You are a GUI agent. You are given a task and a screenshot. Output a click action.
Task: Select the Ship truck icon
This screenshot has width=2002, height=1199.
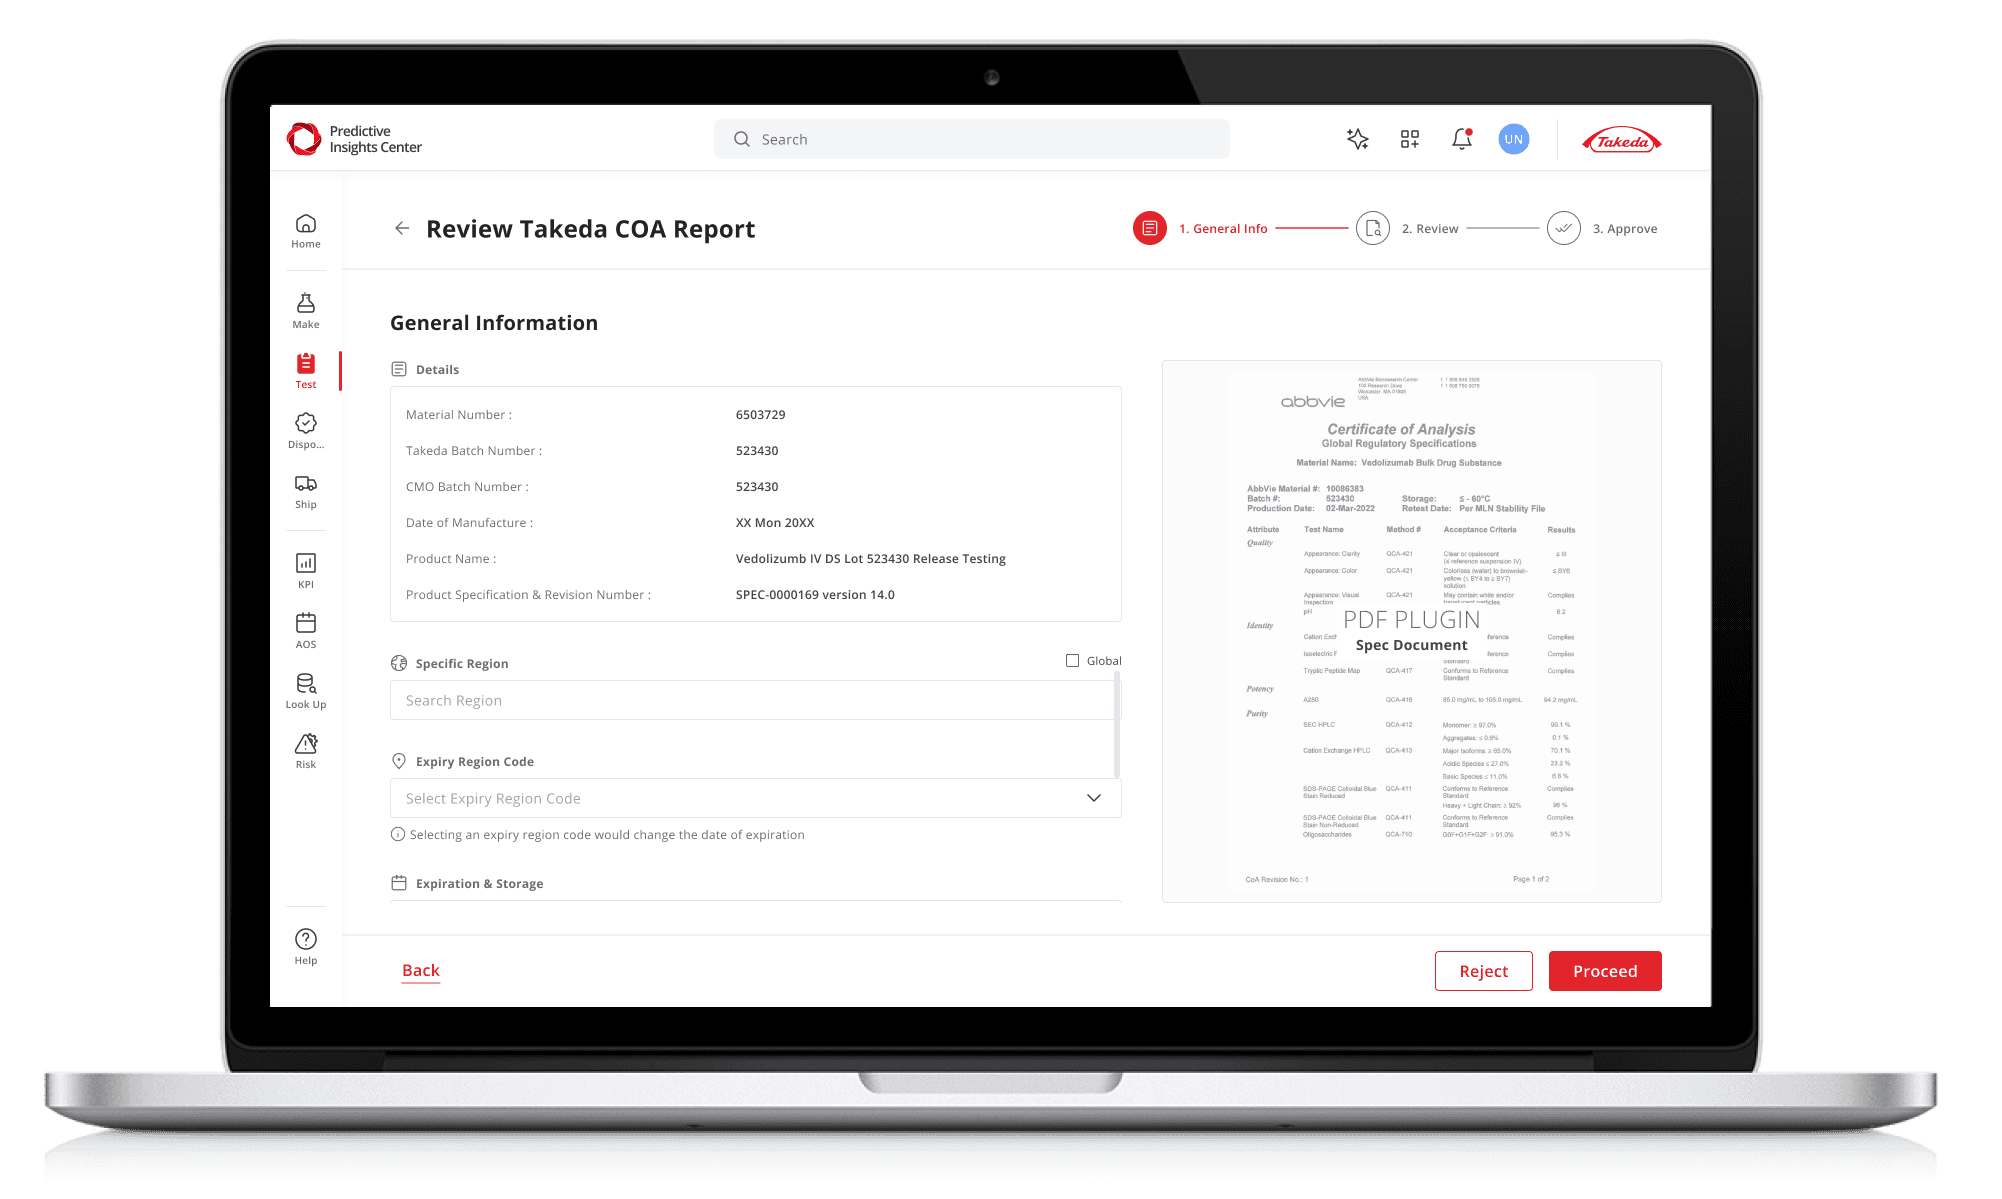[306, 490]
